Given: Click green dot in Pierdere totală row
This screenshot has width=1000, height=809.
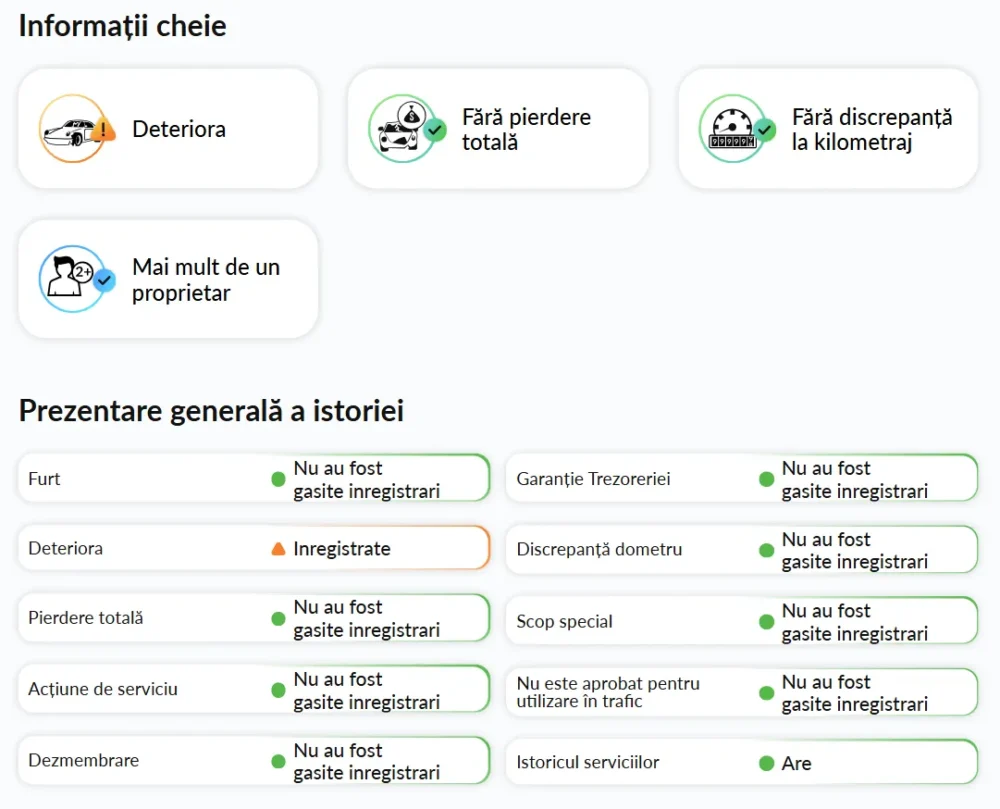Looking at the screenshot, I should pos(278,618).
